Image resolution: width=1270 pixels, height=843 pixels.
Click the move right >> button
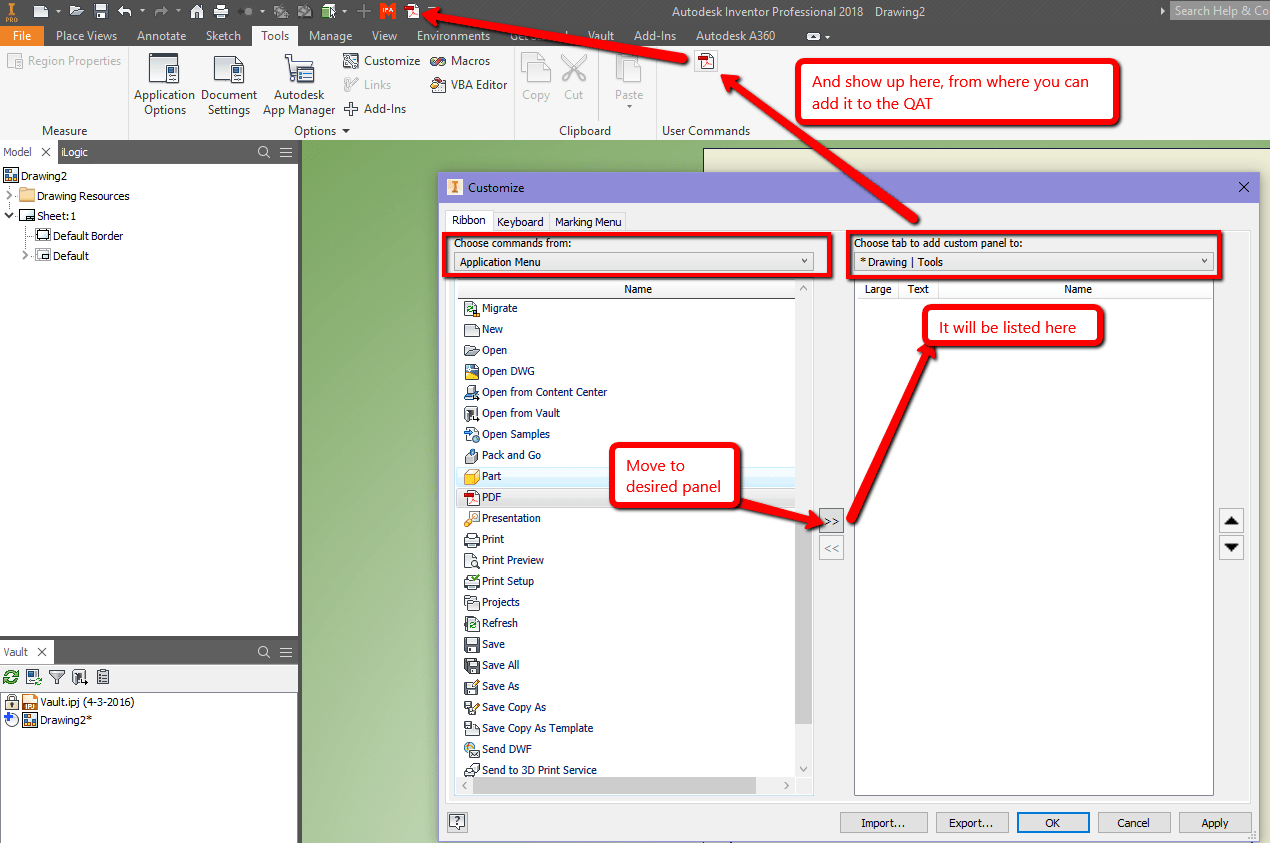pos(831,520)
